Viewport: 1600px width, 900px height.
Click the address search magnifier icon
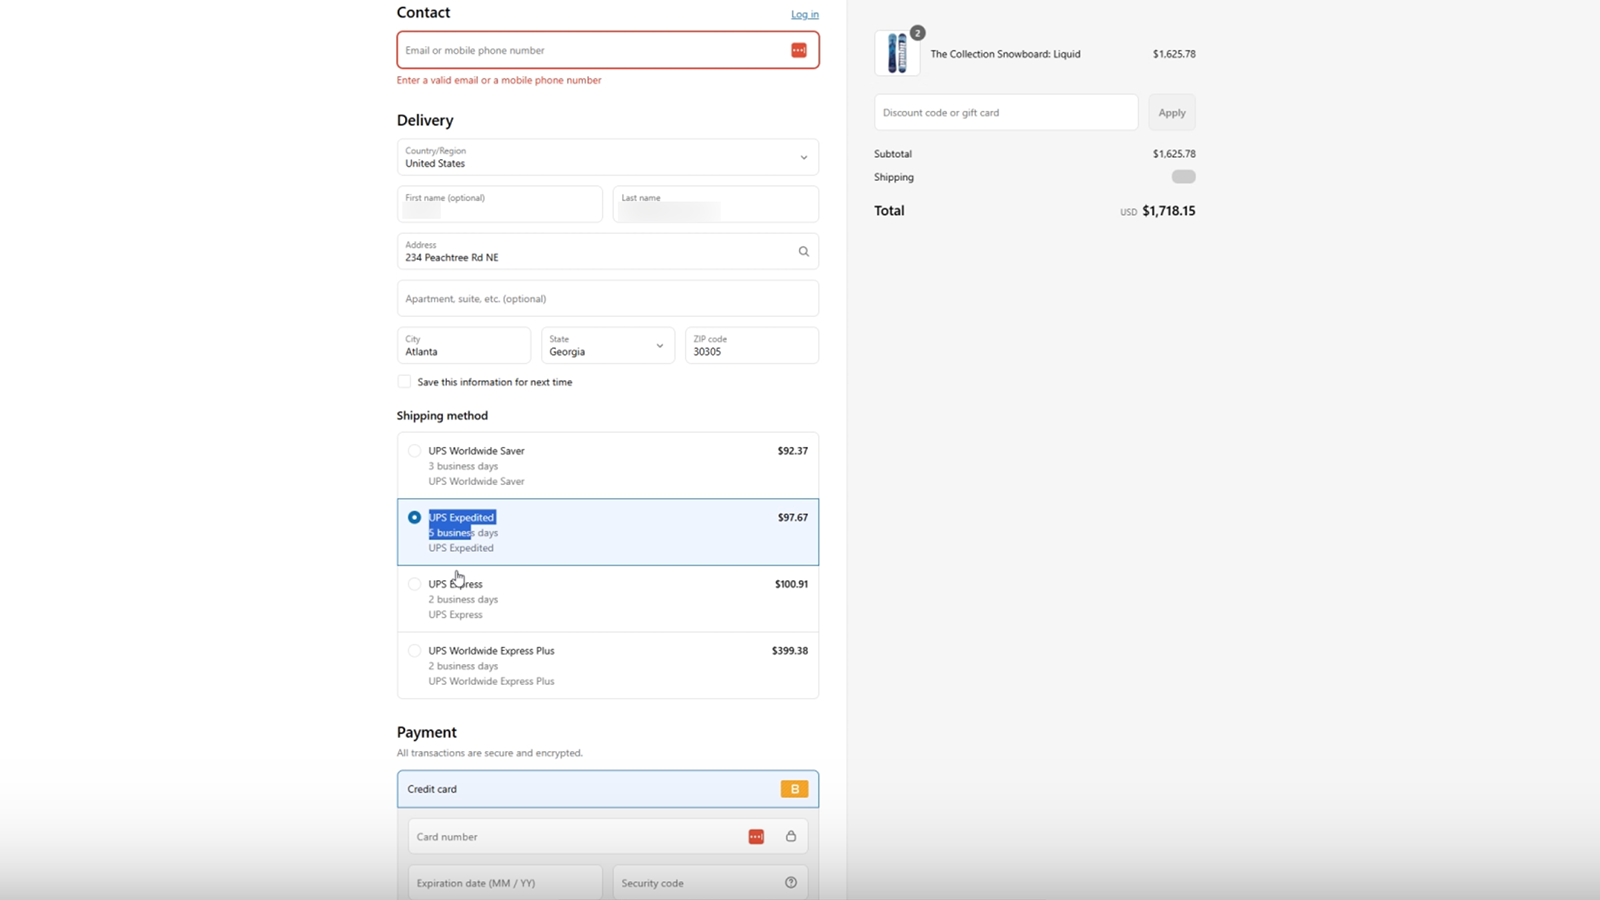pyautogui.click(x=803, y=251)
